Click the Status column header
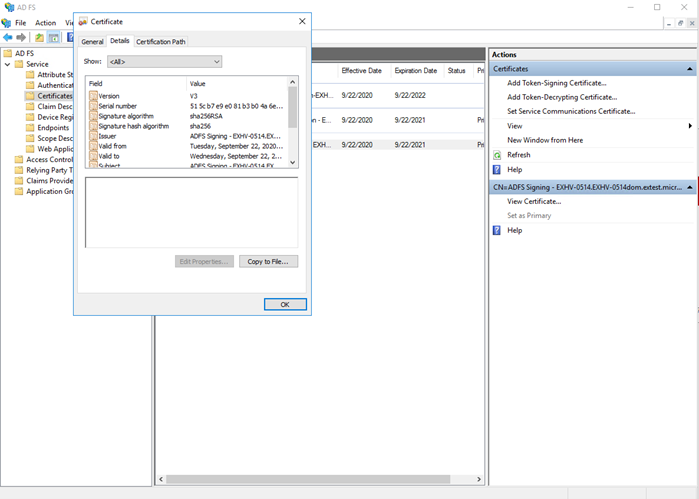The height and width of the screenshot is (499, 699). point(458,70)
